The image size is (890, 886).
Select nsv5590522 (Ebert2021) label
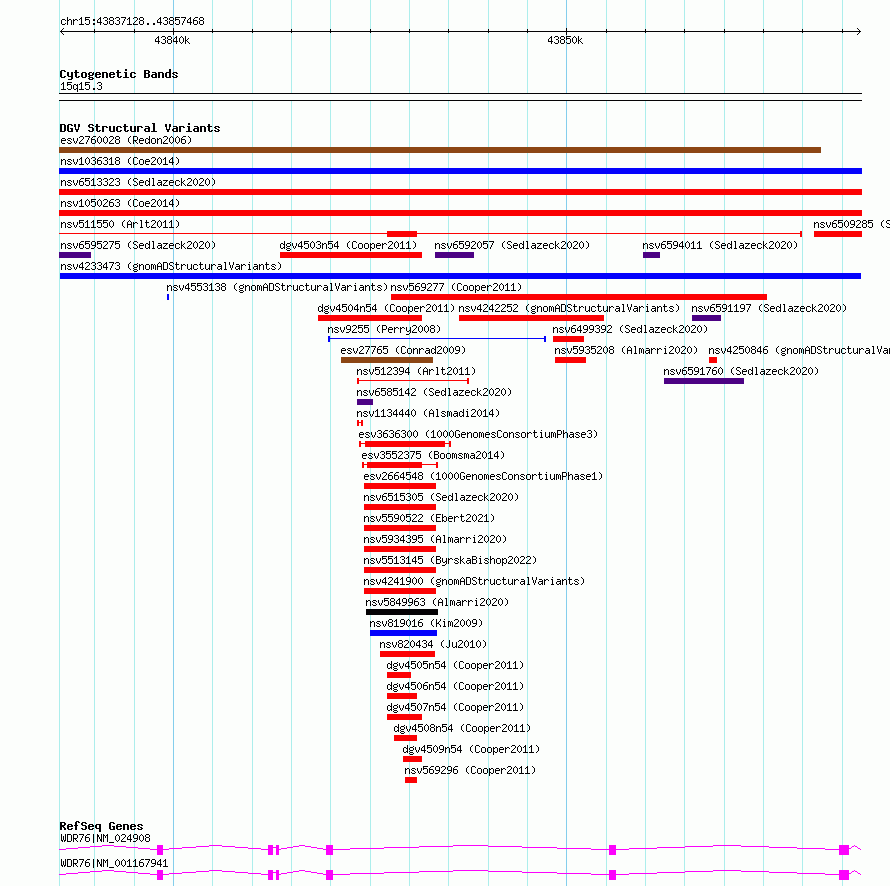click(429, 518)
